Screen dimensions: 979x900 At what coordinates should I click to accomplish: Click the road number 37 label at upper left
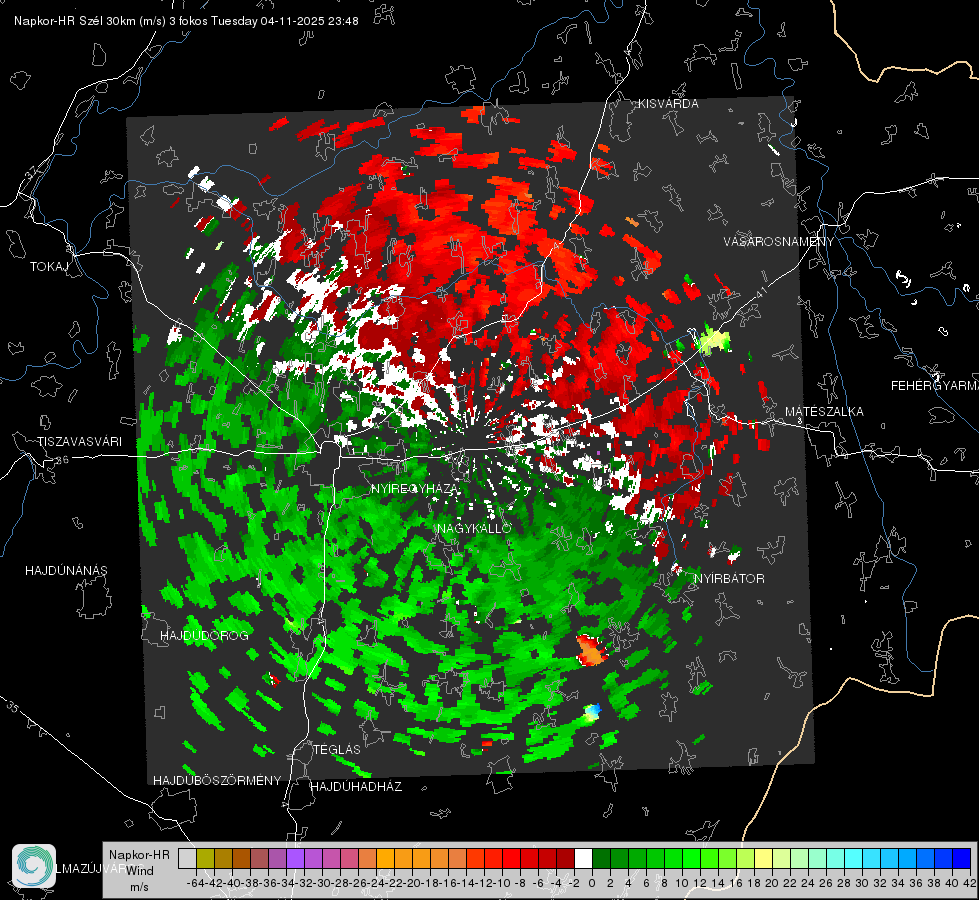[32, 172]
